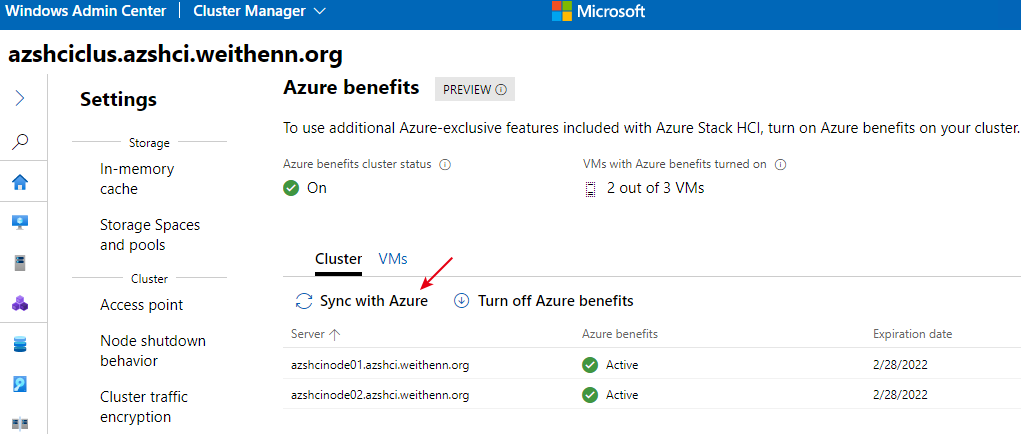Open the Virtual machines monitor icon

point(20,223)
